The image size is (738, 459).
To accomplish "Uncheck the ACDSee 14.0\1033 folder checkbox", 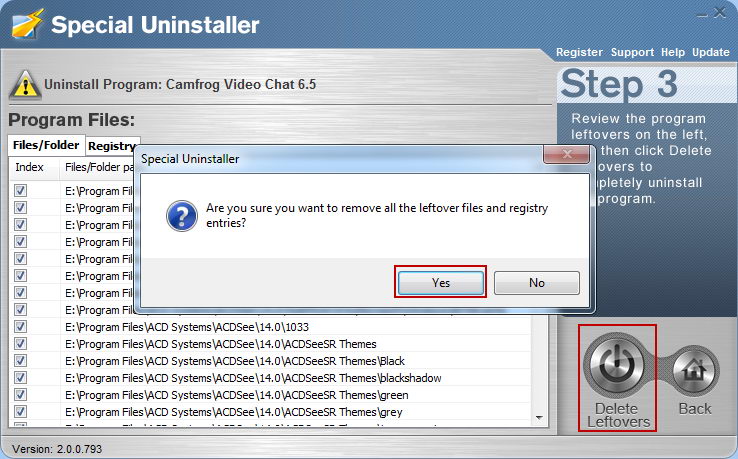I will coord(20,327).
